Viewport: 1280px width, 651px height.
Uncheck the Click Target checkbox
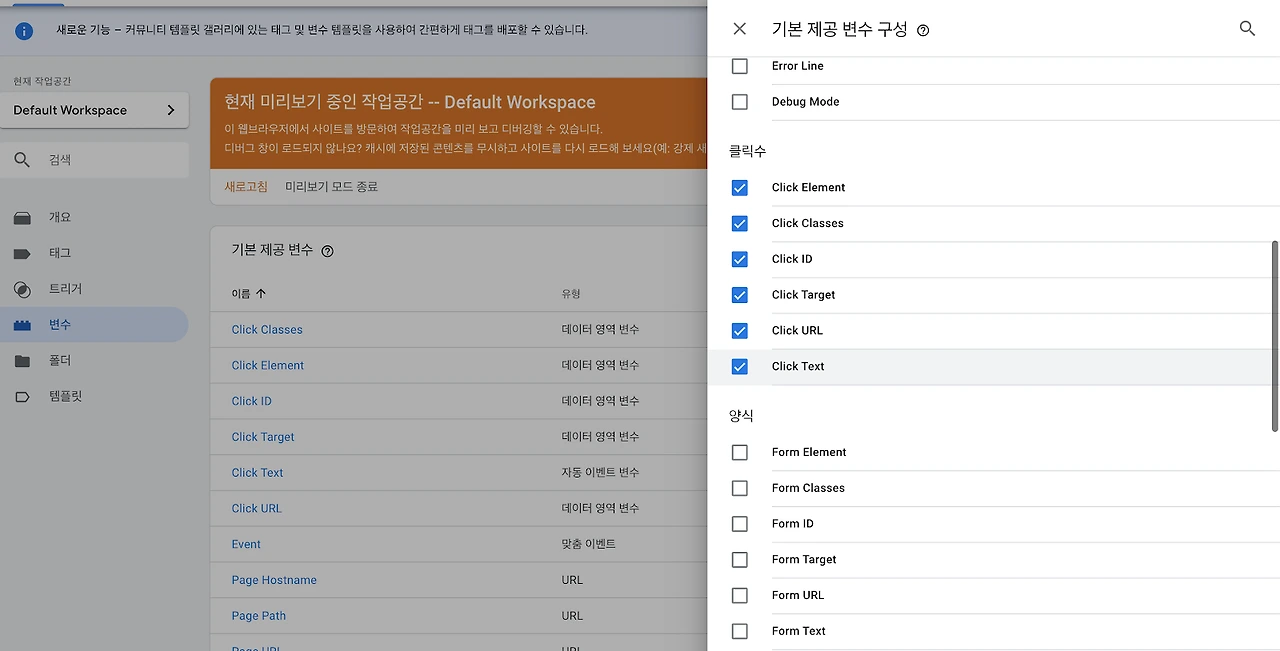coord(740,295)
